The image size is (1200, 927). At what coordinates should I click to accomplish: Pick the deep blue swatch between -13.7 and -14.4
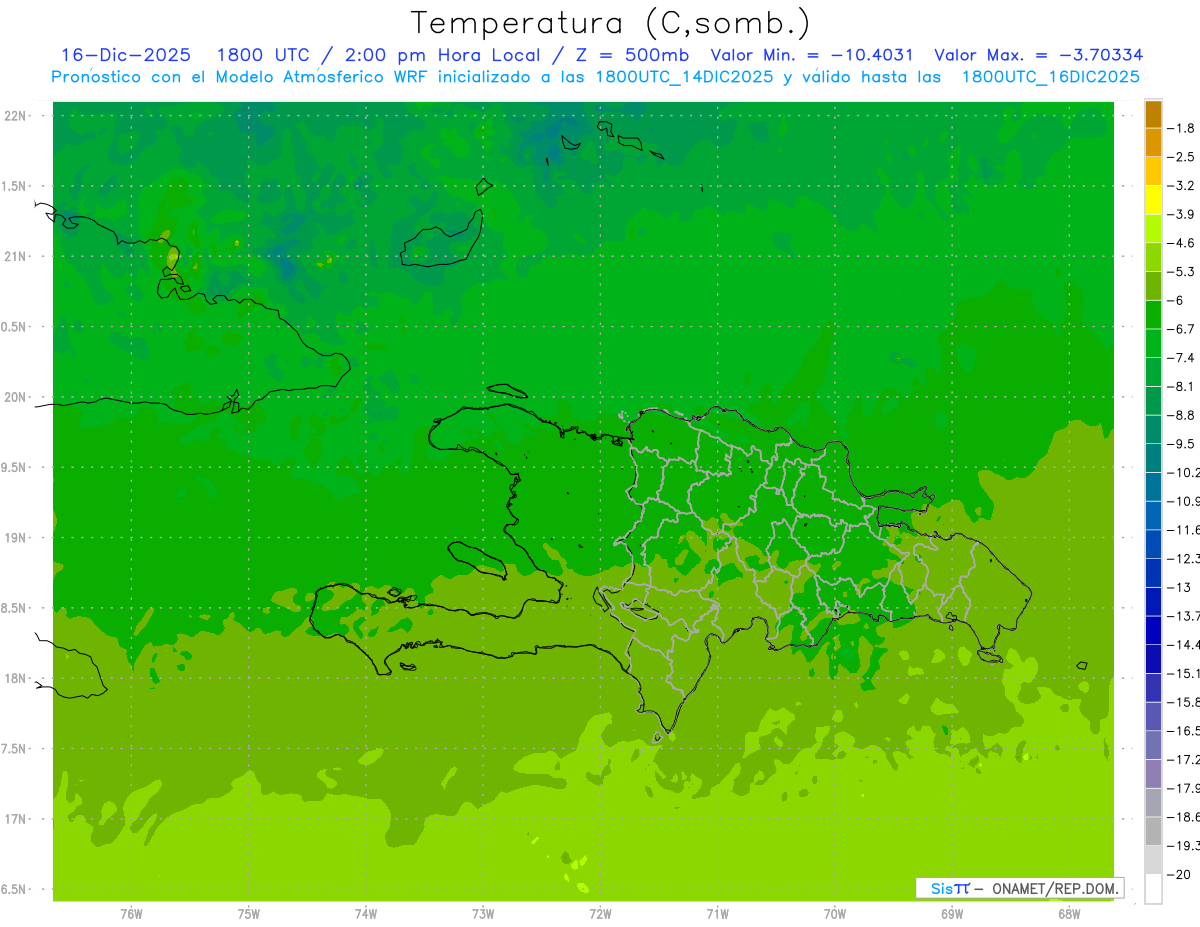pyautogui.click(x=1153, y=630)
